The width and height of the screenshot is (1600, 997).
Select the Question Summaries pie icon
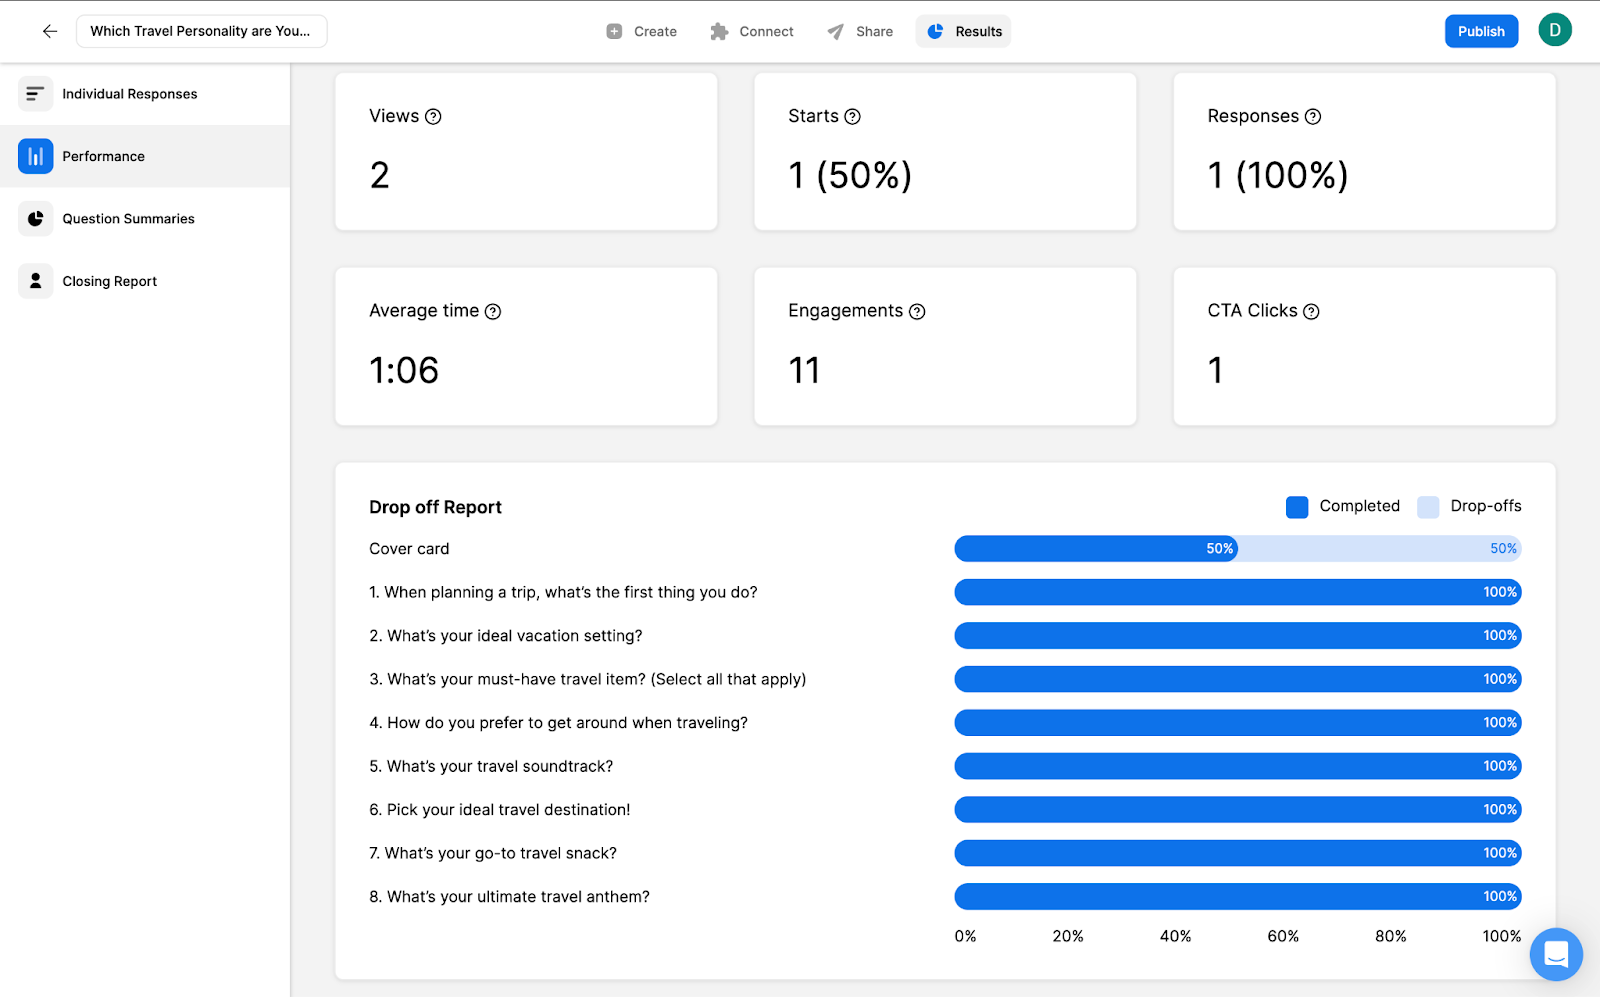[35, 218]
